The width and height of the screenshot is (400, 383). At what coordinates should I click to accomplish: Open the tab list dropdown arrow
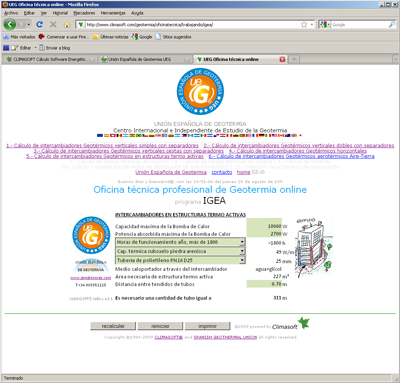click(395, 59)
